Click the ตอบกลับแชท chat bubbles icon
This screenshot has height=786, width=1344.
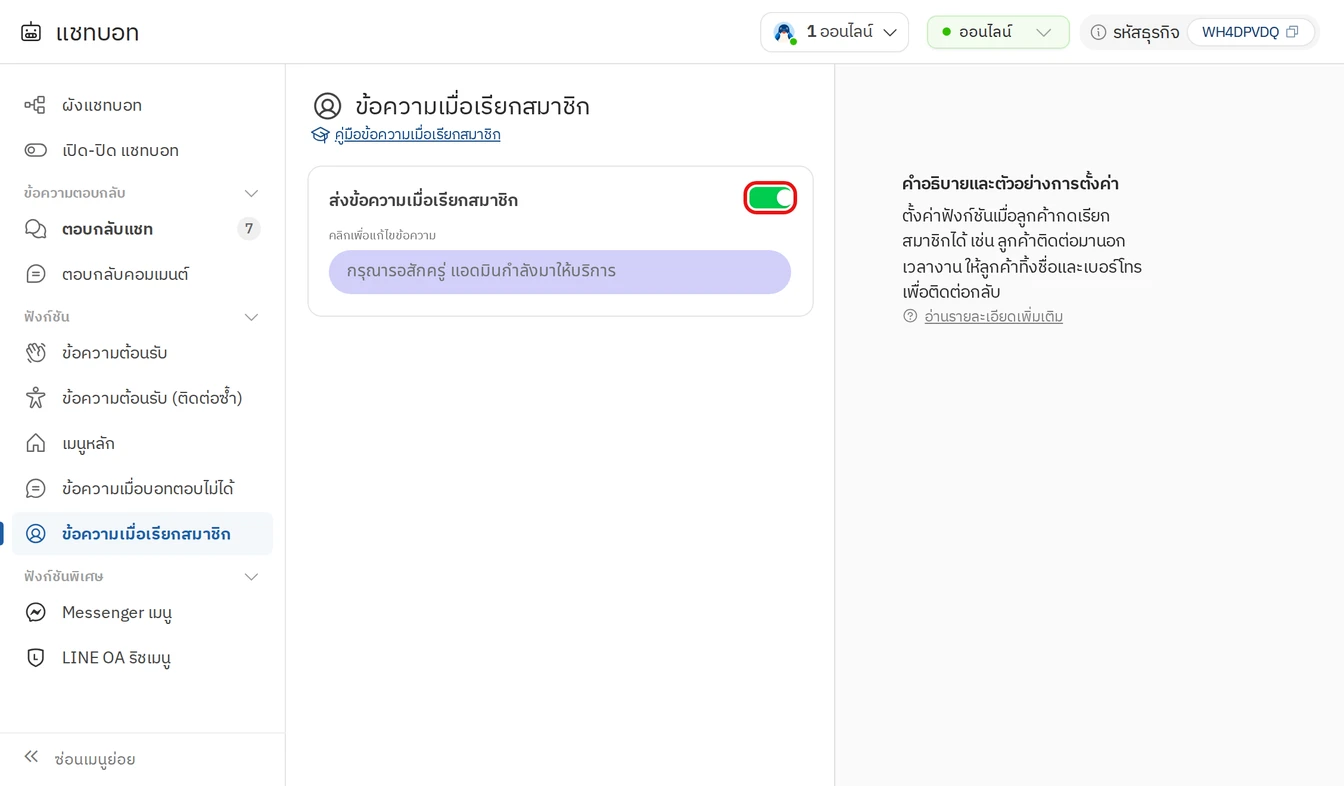(x=35, y=229)
